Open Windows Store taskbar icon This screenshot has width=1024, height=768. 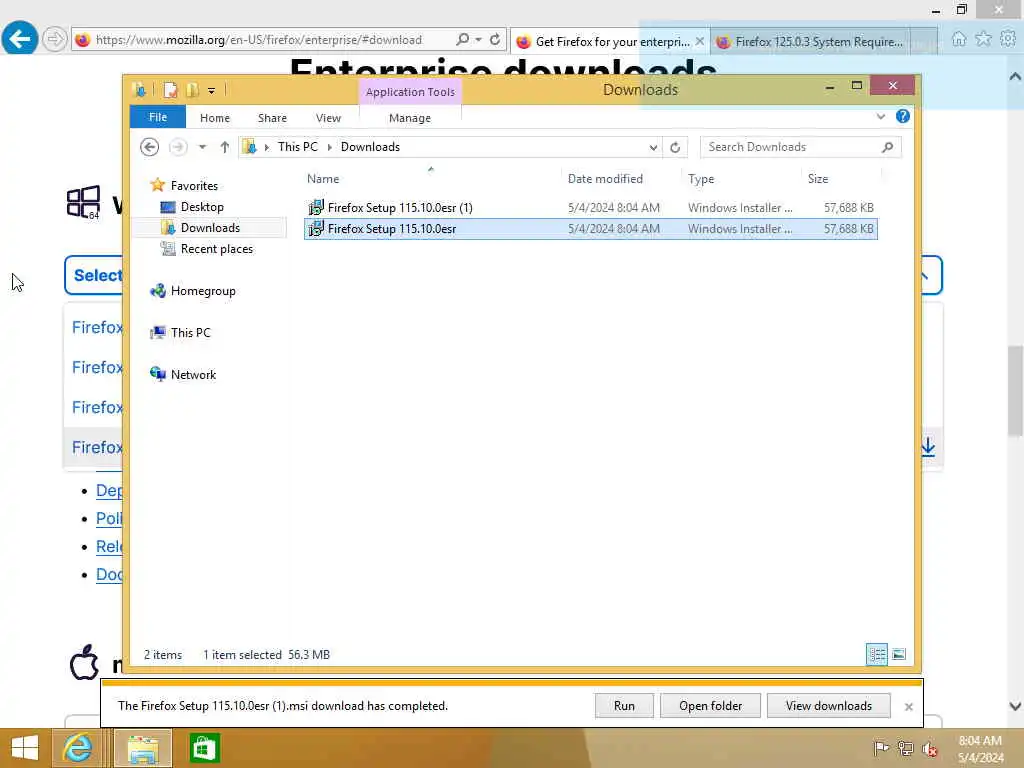pos(204,748)
